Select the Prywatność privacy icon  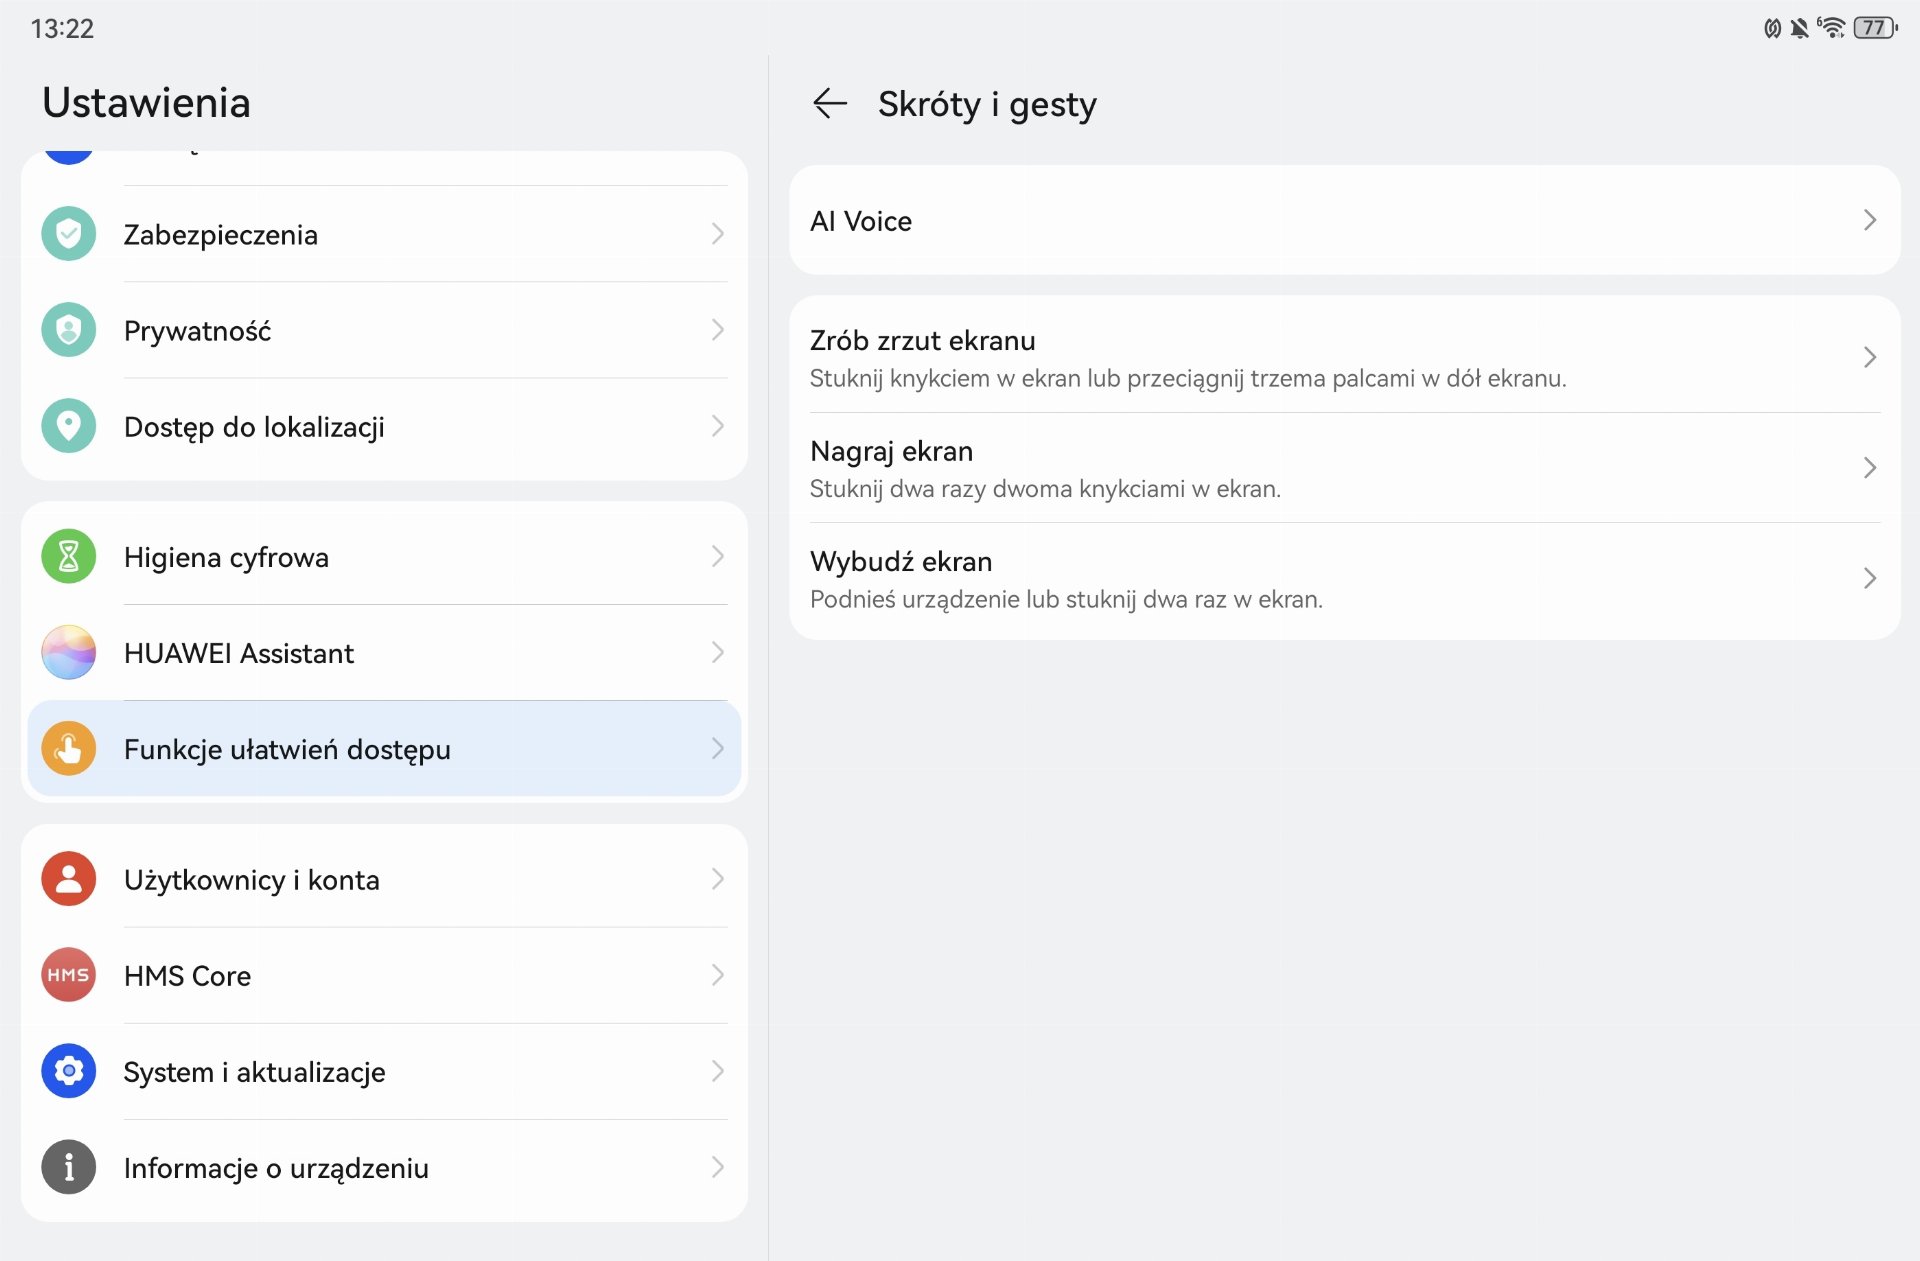(68, 330)
